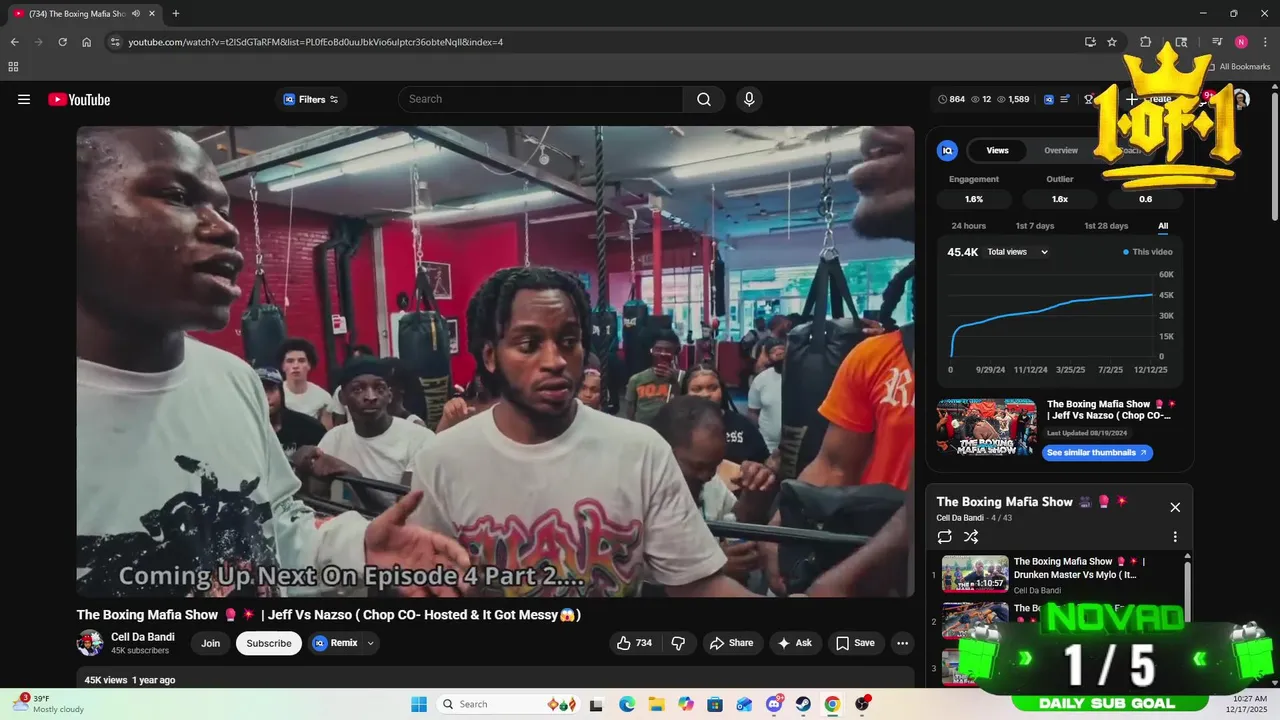
Task: Open Cell Da Bandi channel avatar
Action: point(90,643)
